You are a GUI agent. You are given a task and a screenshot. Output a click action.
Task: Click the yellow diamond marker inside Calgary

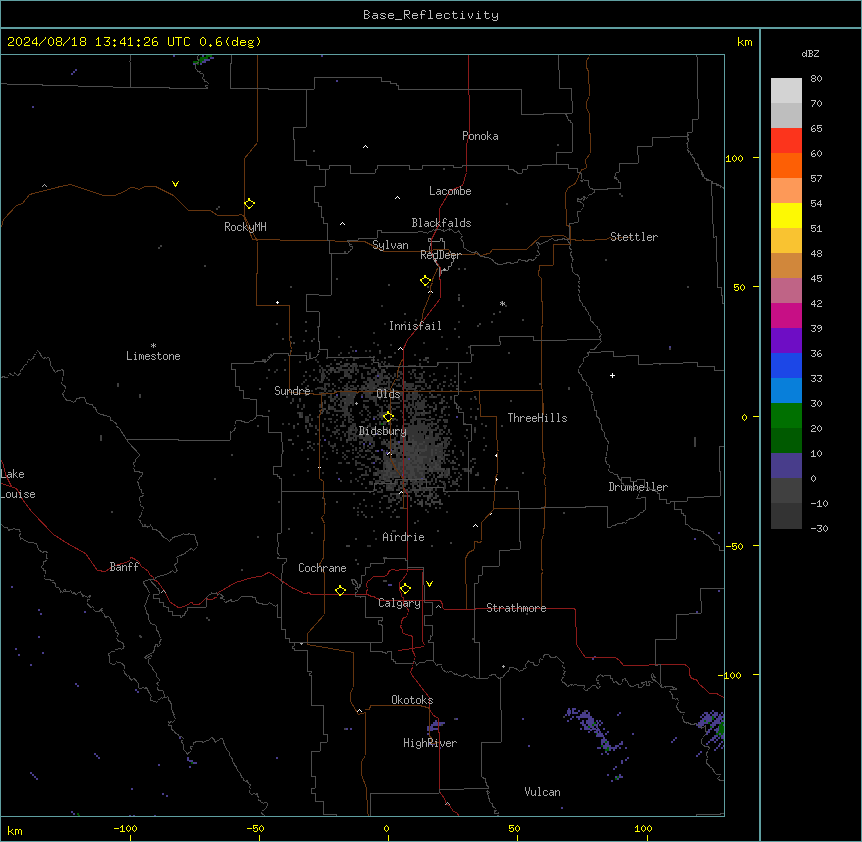coord(405,589)
